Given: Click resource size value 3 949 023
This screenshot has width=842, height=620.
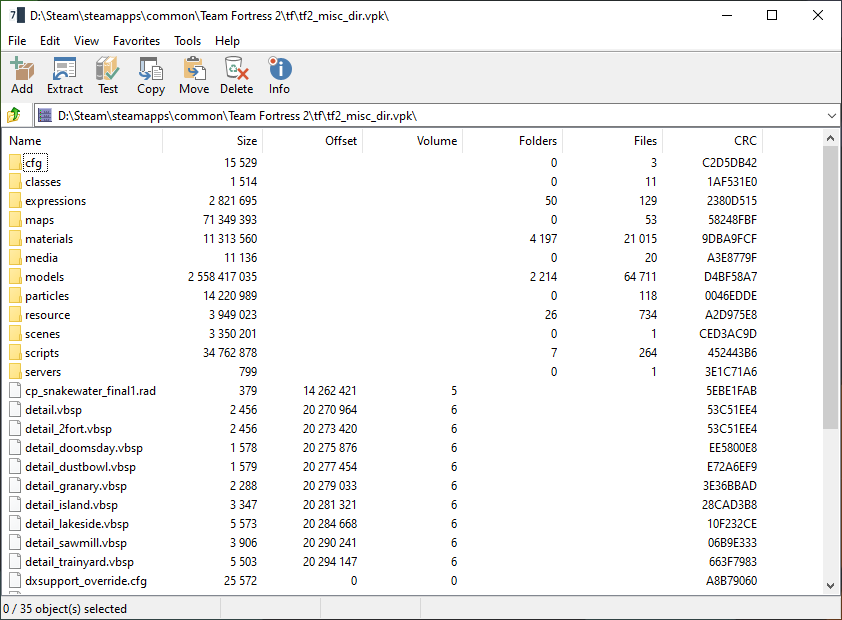Looking at the screenshot, I should pyautogui.click(x=233, y=315).
